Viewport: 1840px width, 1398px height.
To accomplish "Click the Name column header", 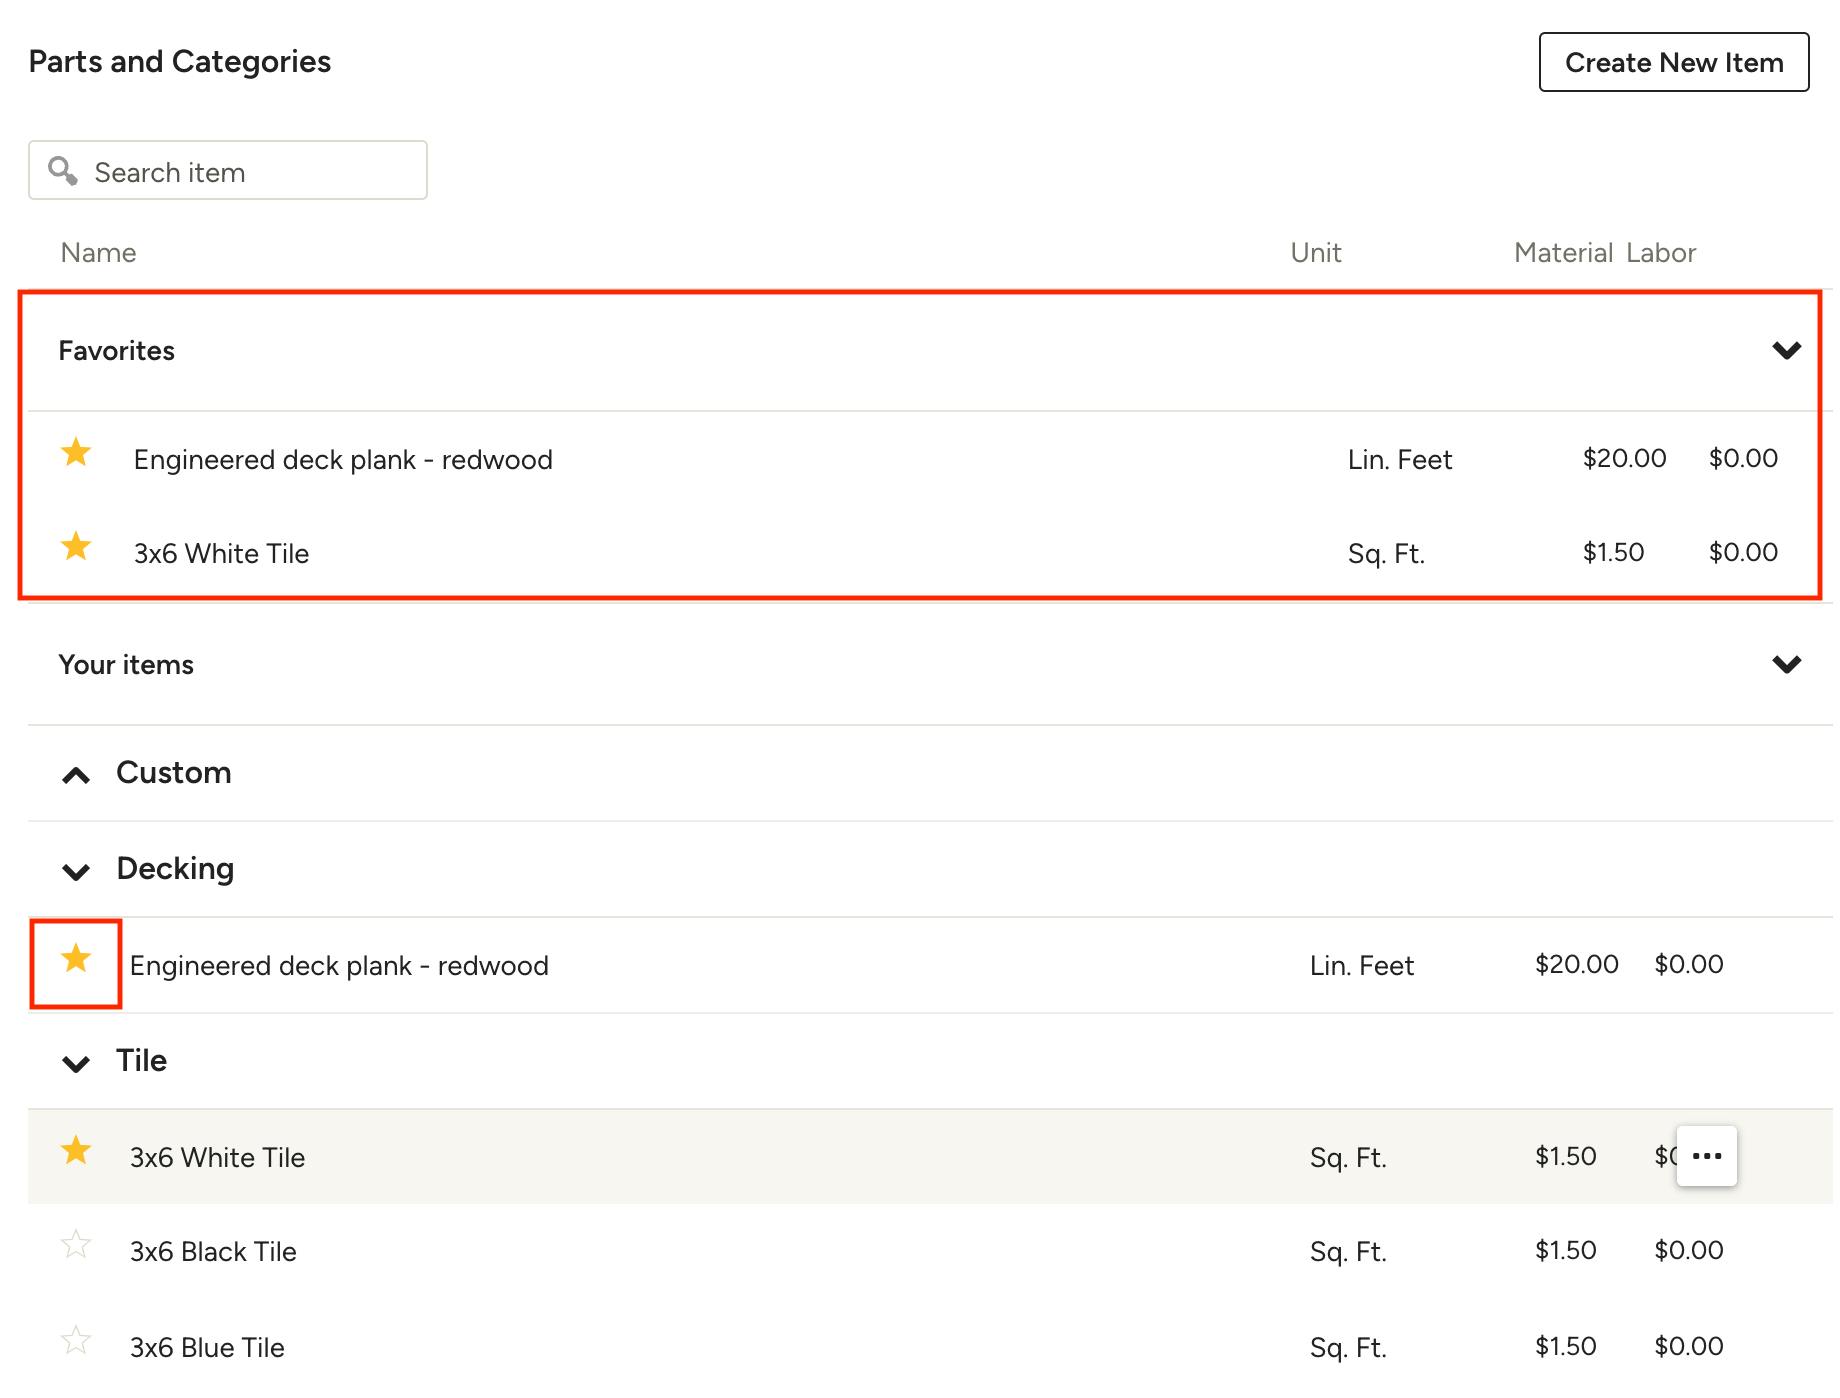I will tap(98, 253).
